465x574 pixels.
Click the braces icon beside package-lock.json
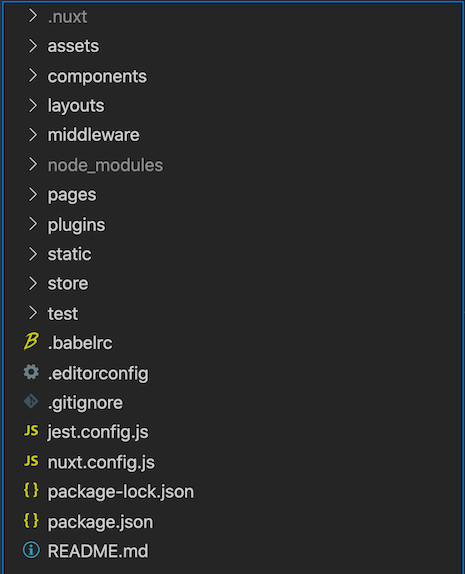(x=31, y=490)
